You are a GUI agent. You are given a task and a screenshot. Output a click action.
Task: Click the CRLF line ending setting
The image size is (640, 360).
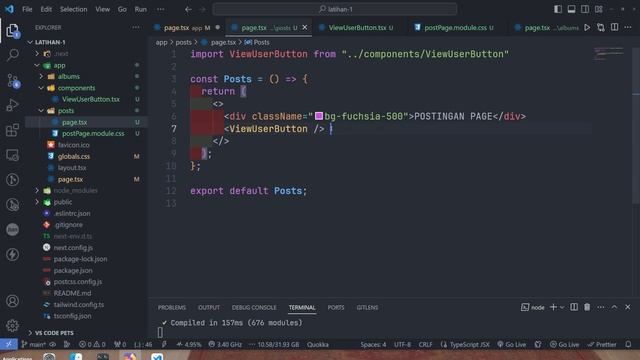pos(425,344)
